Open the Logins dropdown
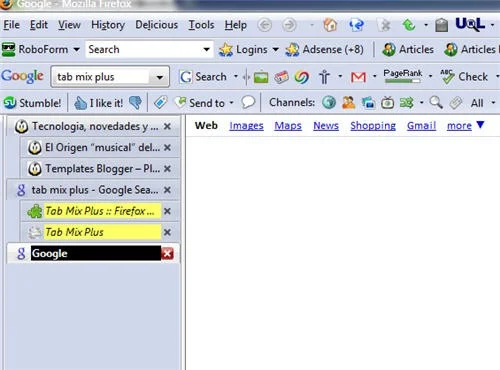Screen dimensions: 500x370 249,50
